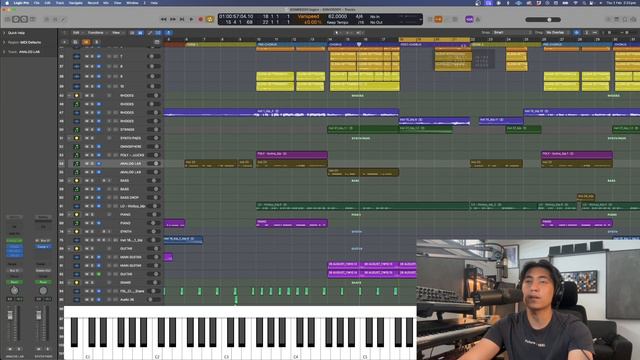Open the Browsers (media) icon
The width and height of the screenshot is (640, 360).
click(x=633, y=19)
